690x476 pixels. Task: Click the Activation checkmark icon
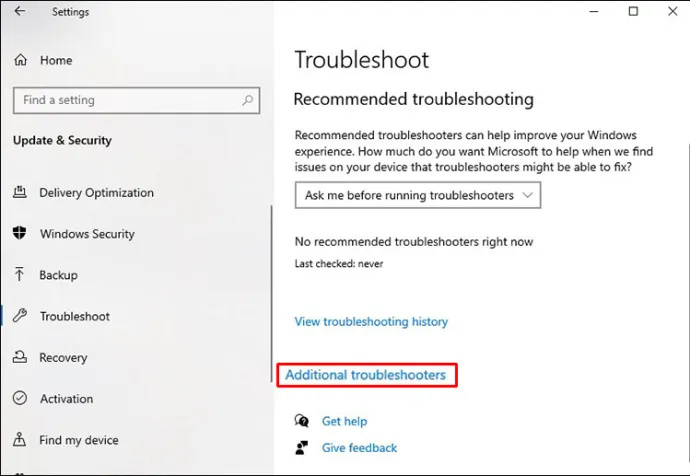20,398
